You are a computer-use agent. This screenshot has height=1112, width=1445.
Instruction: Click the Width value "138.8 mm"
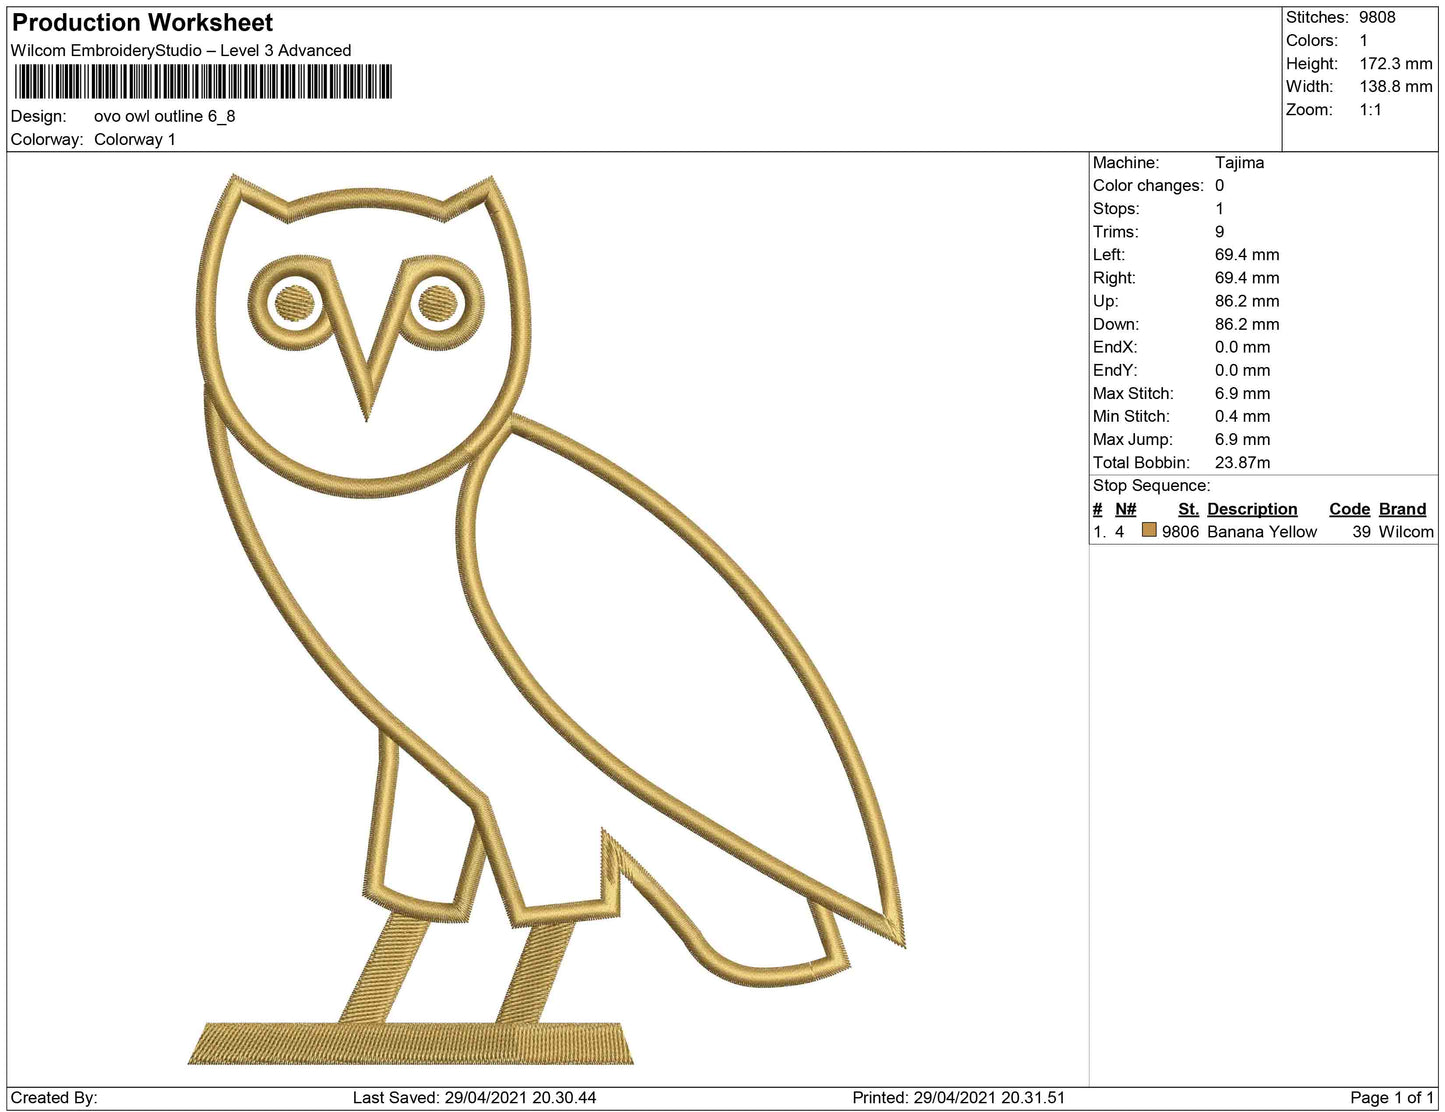pos(1396,86)
